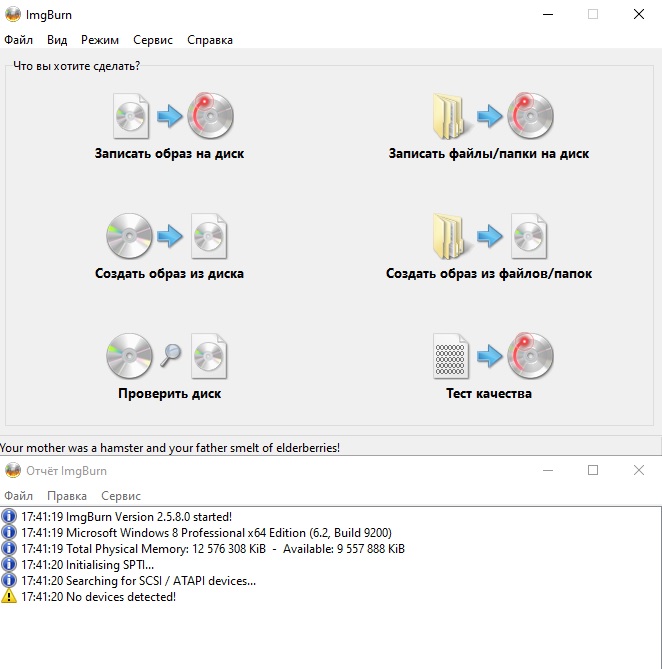
Task: Select log line Total Physical Memory: 12 576 308 KiB
Action: tap(213, 549)
